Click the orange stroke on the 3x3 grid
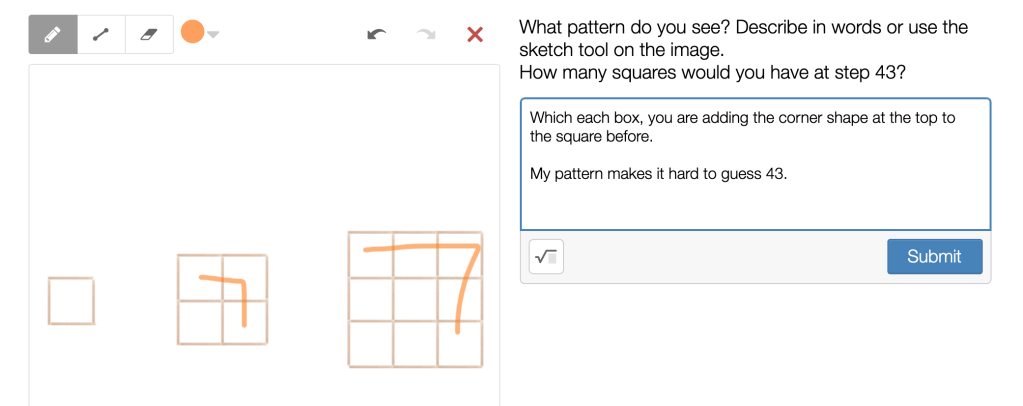 pyautogui.click(x=462, y=290)
